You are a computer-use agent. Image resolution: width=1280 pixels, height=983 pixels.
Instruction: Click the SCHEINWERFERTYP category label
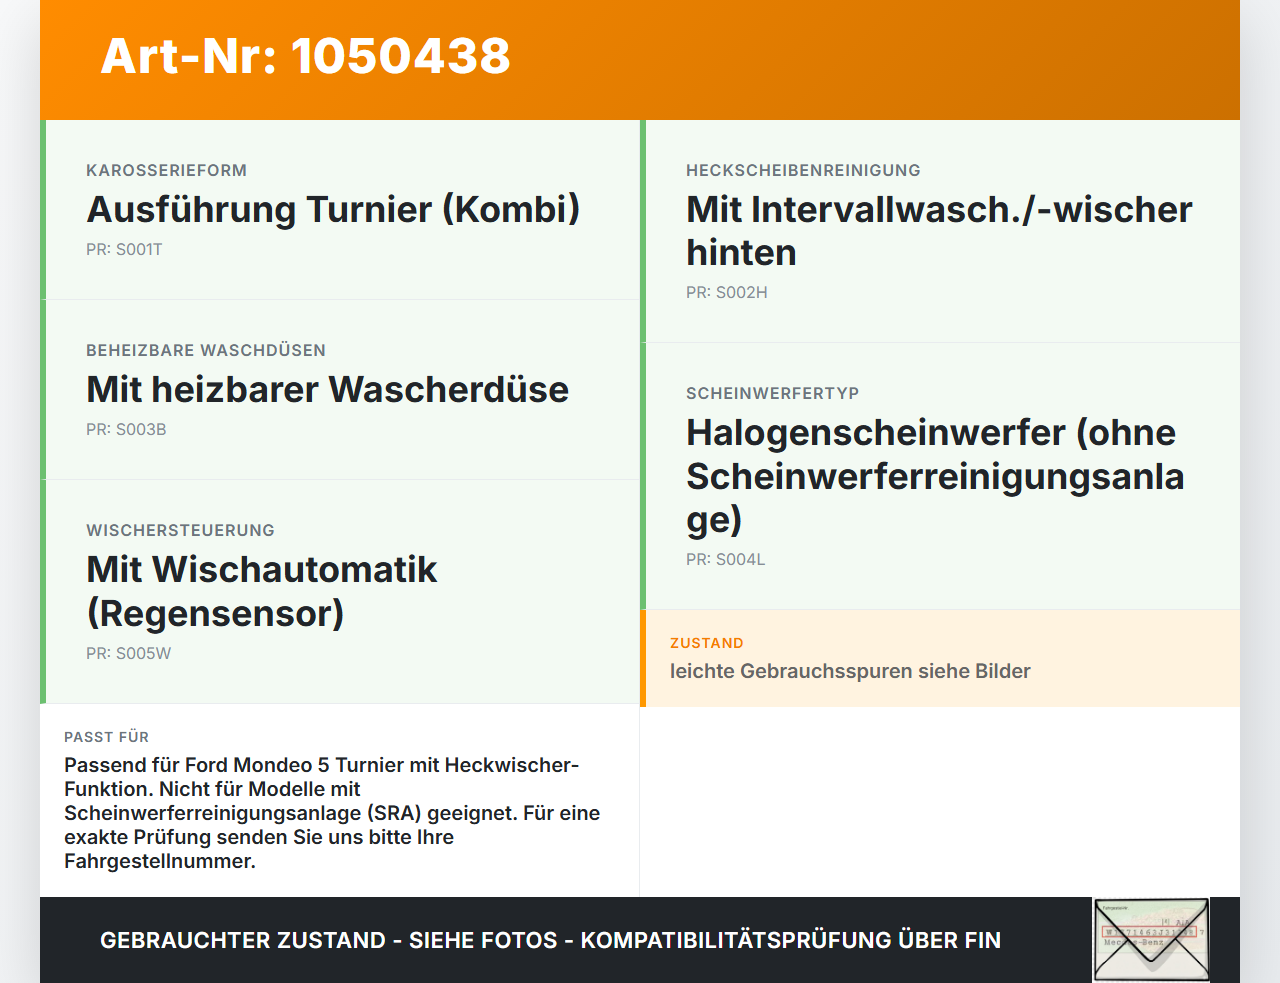(772, 393)
